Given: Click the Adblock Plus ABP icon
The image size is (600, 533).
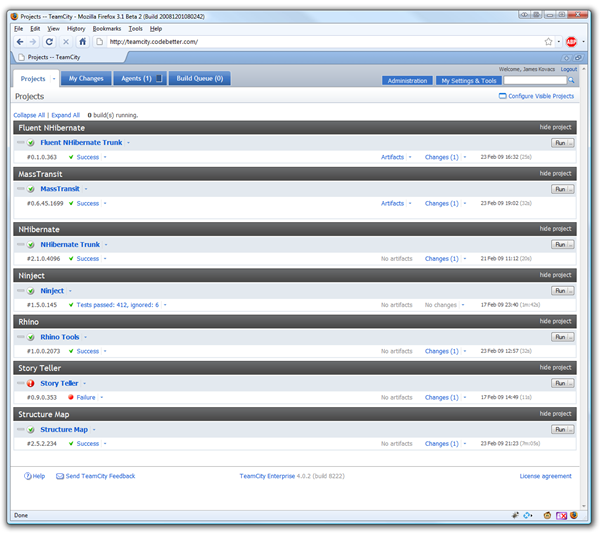Looking at the screenshot, I should click(x=571, y=42).
